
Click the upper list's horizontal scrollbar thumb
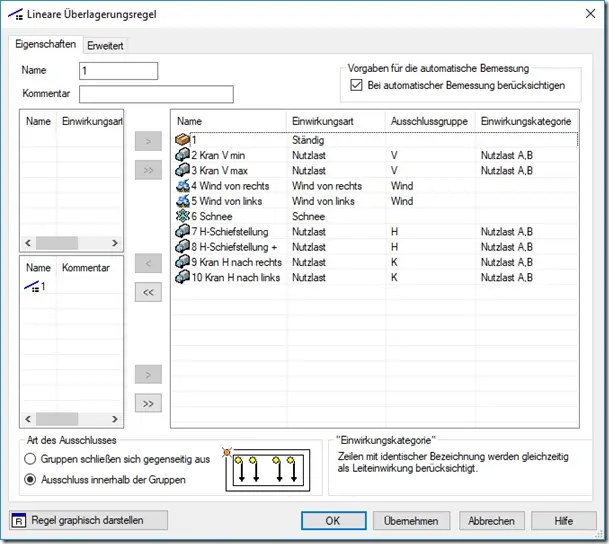pyautogui.click(x=57, y=243)
